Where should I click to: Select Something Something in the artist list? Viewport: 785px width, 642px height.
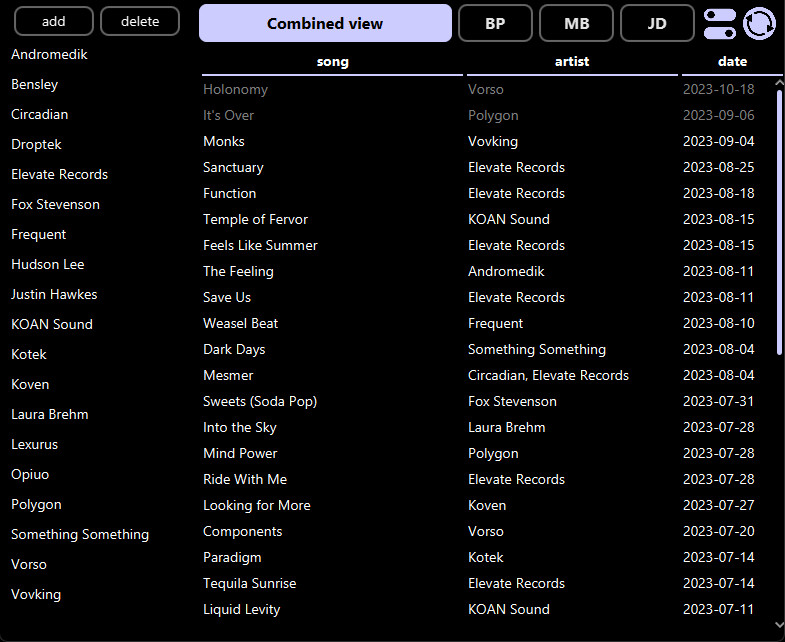pyautogui.click(x=80, y=535)
